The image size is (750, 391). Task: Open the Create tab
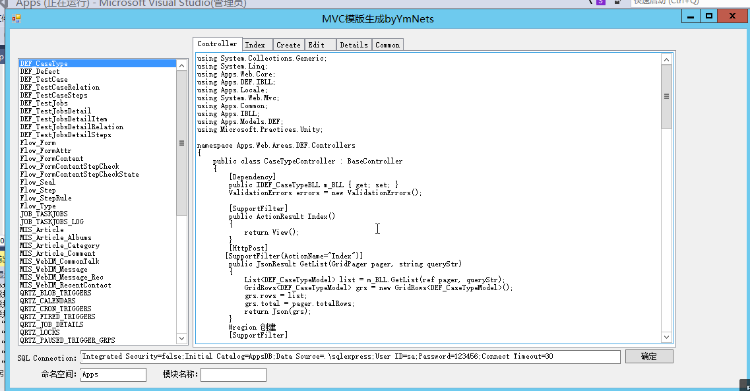(288, 45)
